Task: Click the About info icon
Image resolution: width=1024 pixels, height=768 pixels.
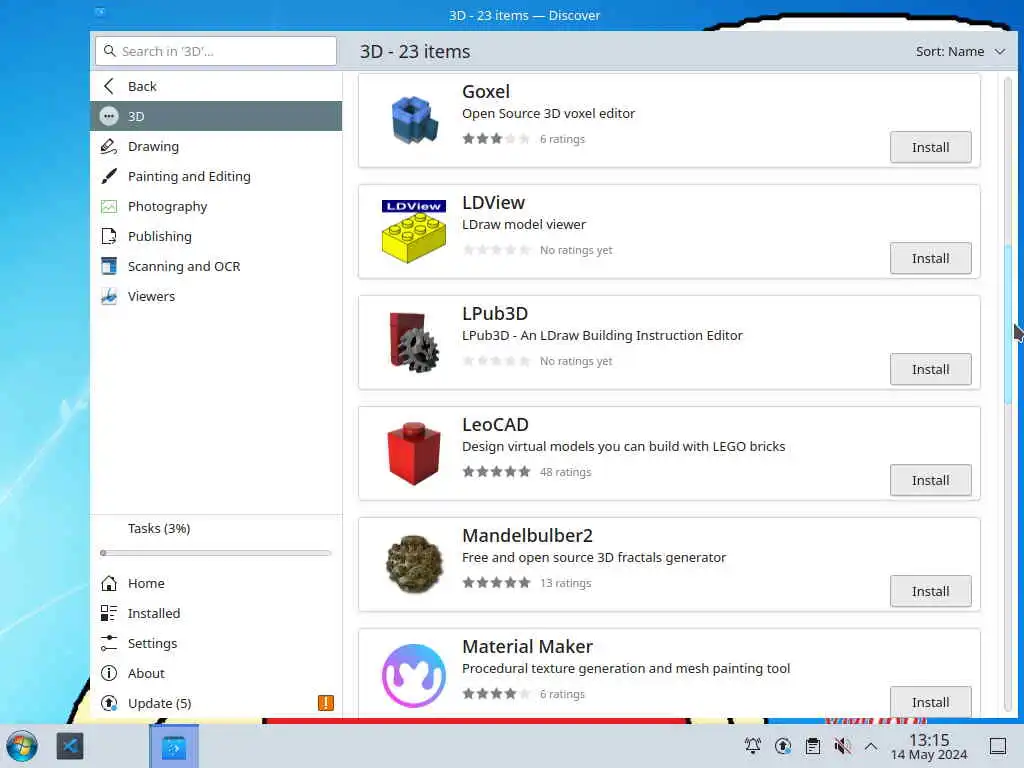Action: (x=108, y=673)
